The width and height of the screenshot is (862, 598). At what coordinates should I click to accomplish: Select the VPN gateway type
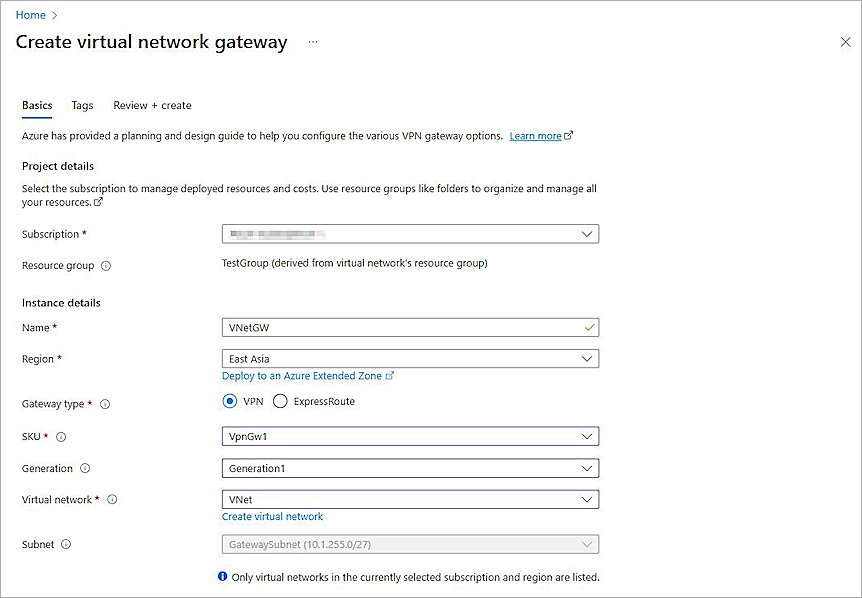[229, 403]
